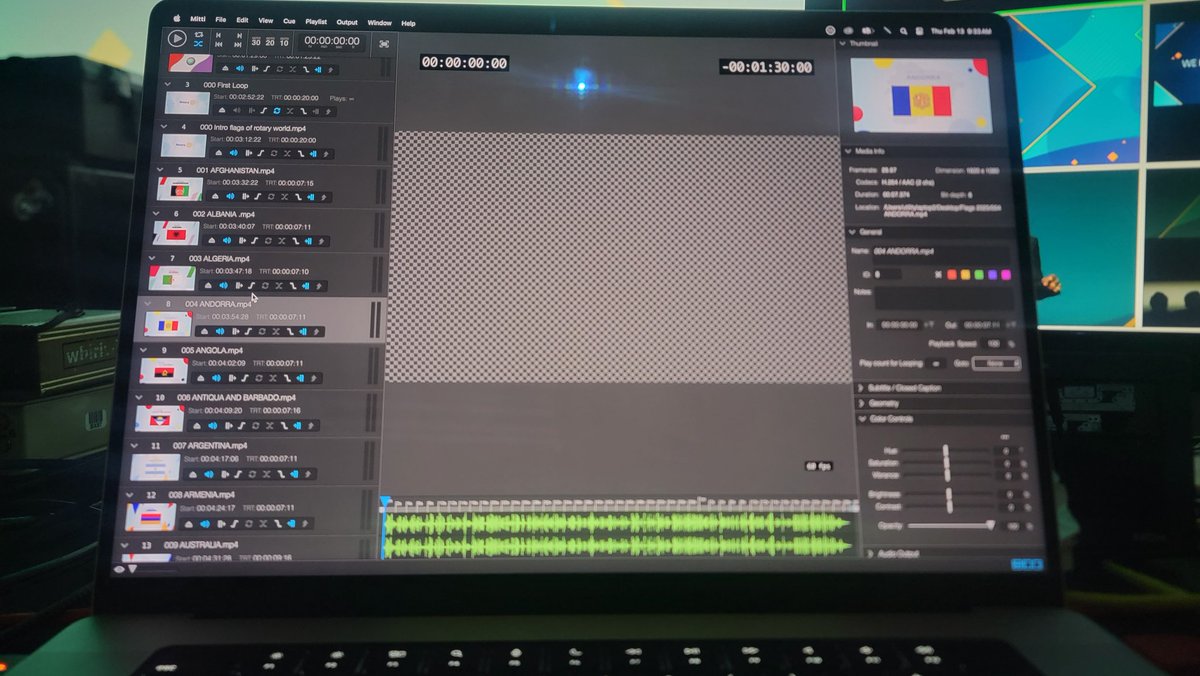This screenshot has width=1200, height=676.
Task: Click the crossed-arrows icon on 004 ANDORRA cue
Action: (x=277, y=331)
